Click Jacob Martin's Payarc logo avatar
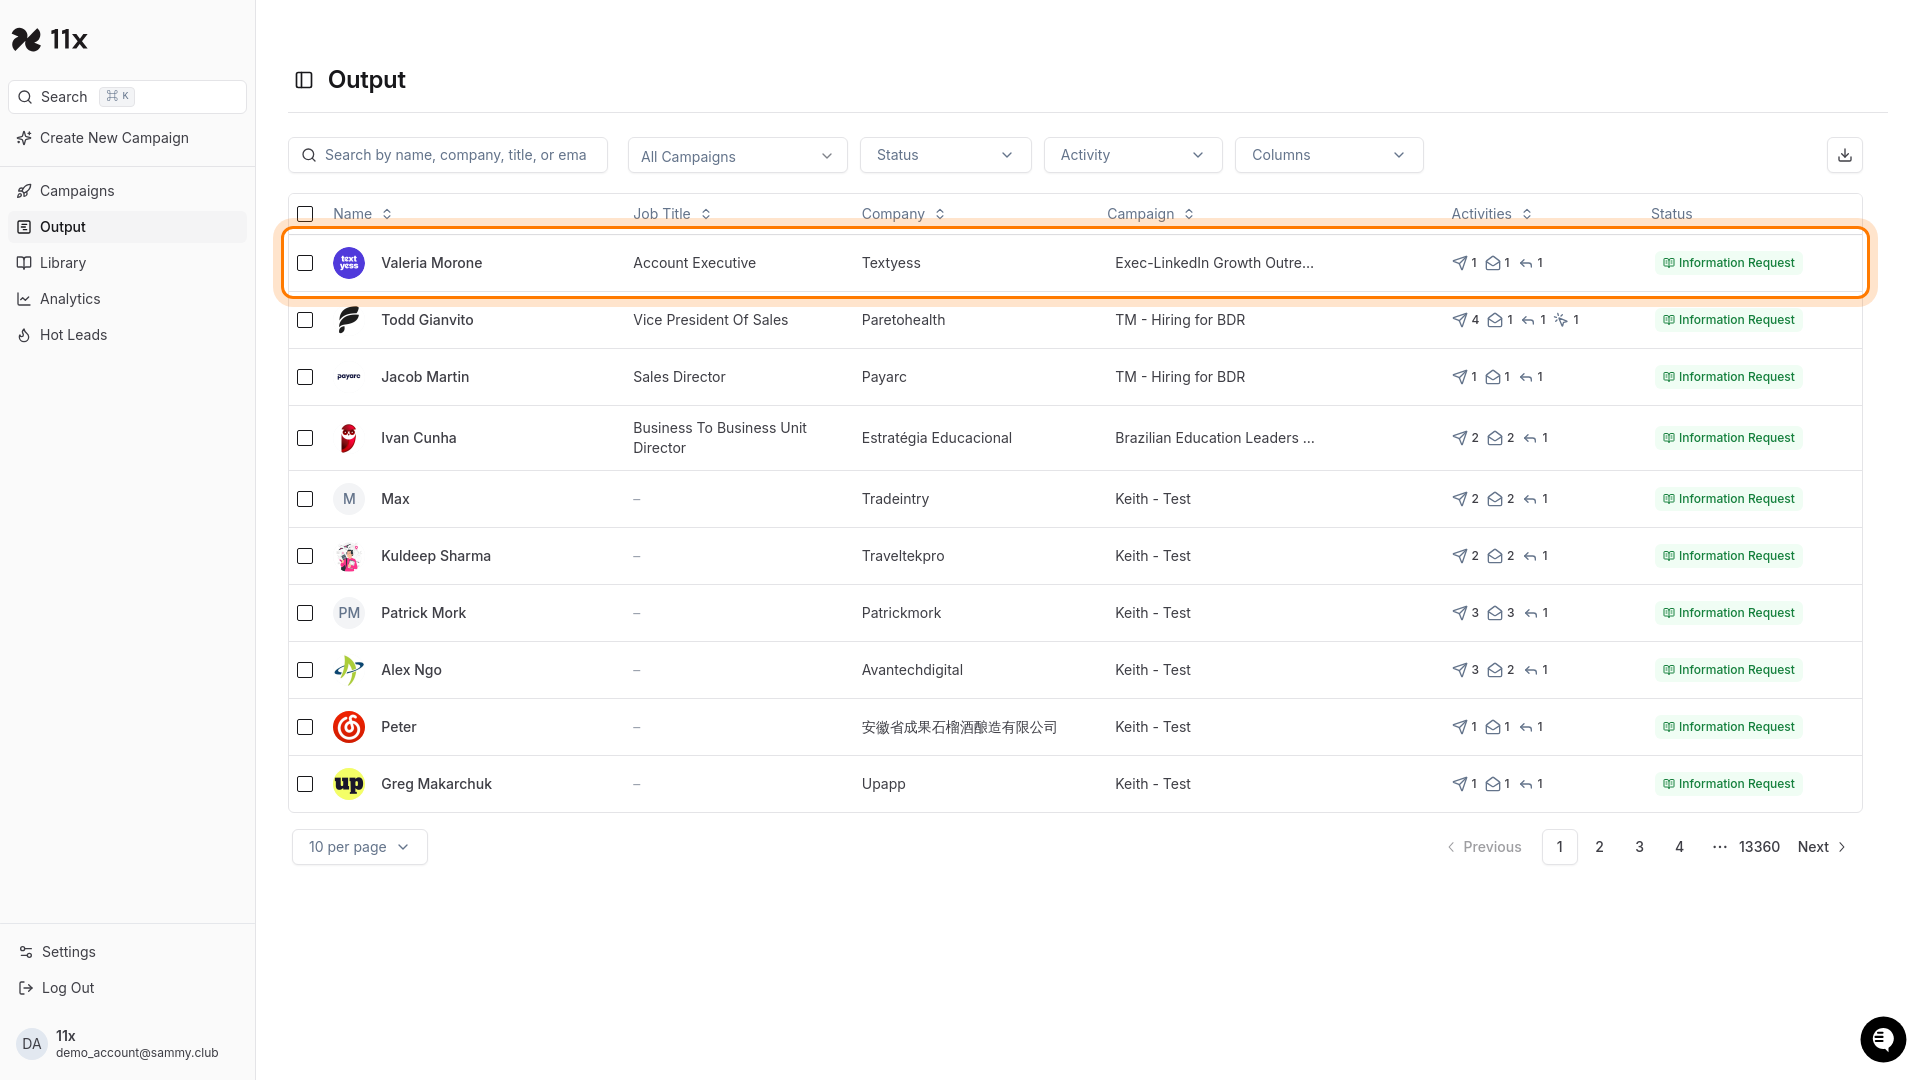 [349, 377]
